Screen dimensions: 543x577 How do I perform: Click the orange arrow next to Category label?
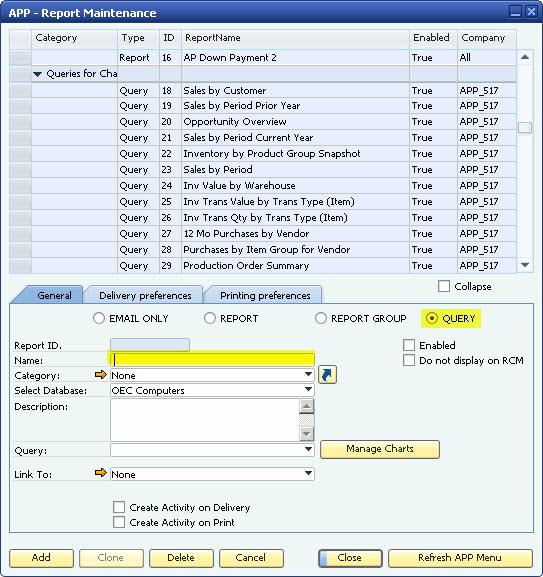tap(100, 375)
